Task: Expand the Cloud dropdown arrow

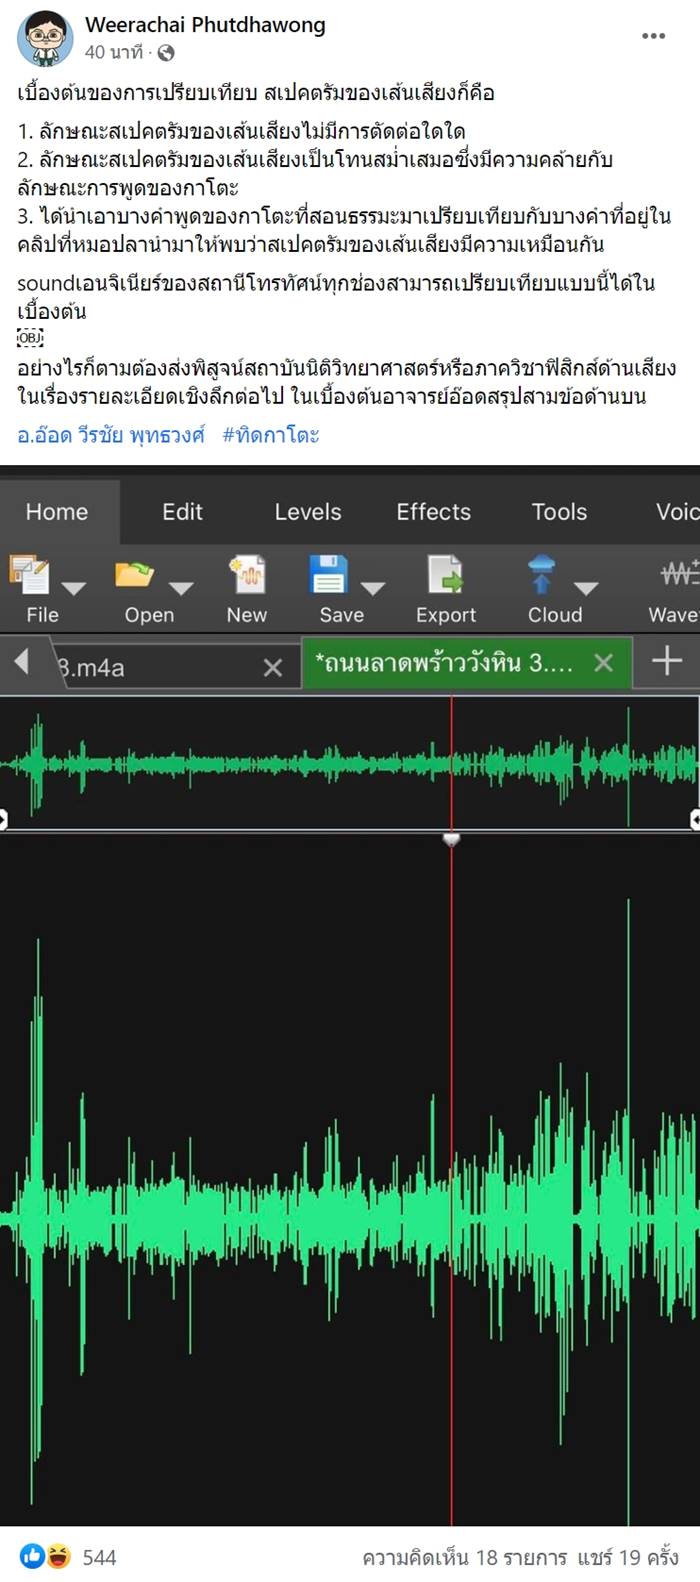Action: (586, 588)
